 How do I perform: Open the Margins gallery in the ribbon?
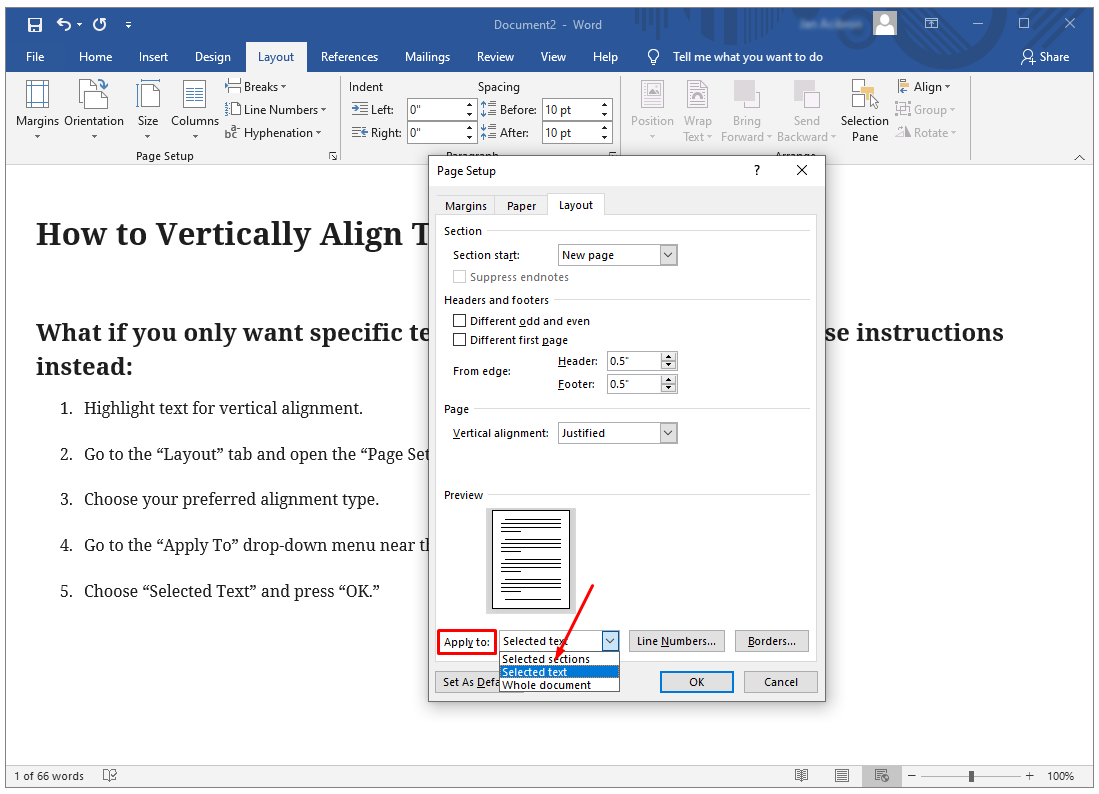coord(37,108)
